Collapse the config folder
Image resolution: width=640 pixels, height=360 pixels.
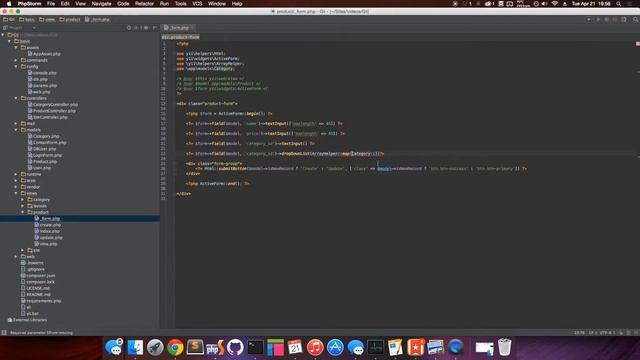tap(16, 66)
